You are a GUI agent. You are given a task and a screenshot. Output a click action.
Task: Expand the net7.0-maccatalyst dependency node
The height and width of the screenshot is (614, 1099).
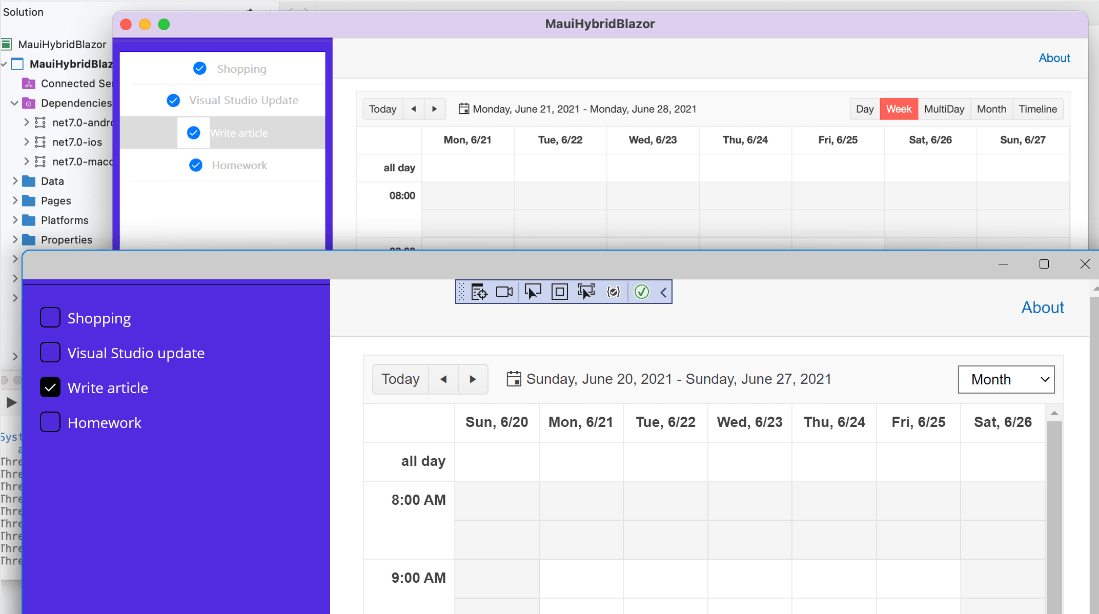coord(27,161)
